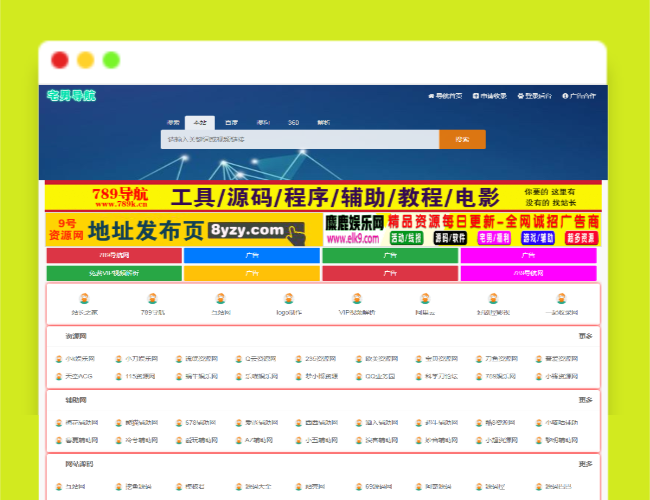
Task: Expand 更多 for the 网站源码 section
Action: point(585,464)
